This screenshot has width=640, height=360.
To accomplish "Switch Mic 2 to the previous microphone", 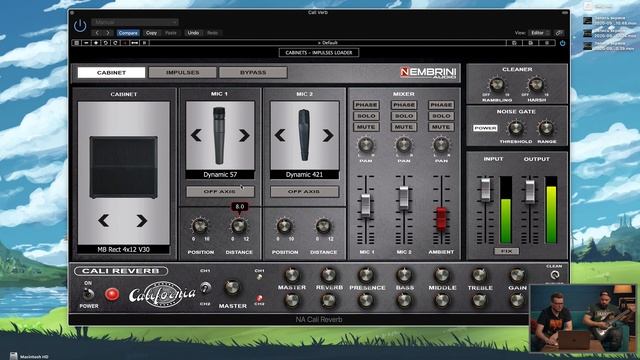I will (x=280, y=135).
